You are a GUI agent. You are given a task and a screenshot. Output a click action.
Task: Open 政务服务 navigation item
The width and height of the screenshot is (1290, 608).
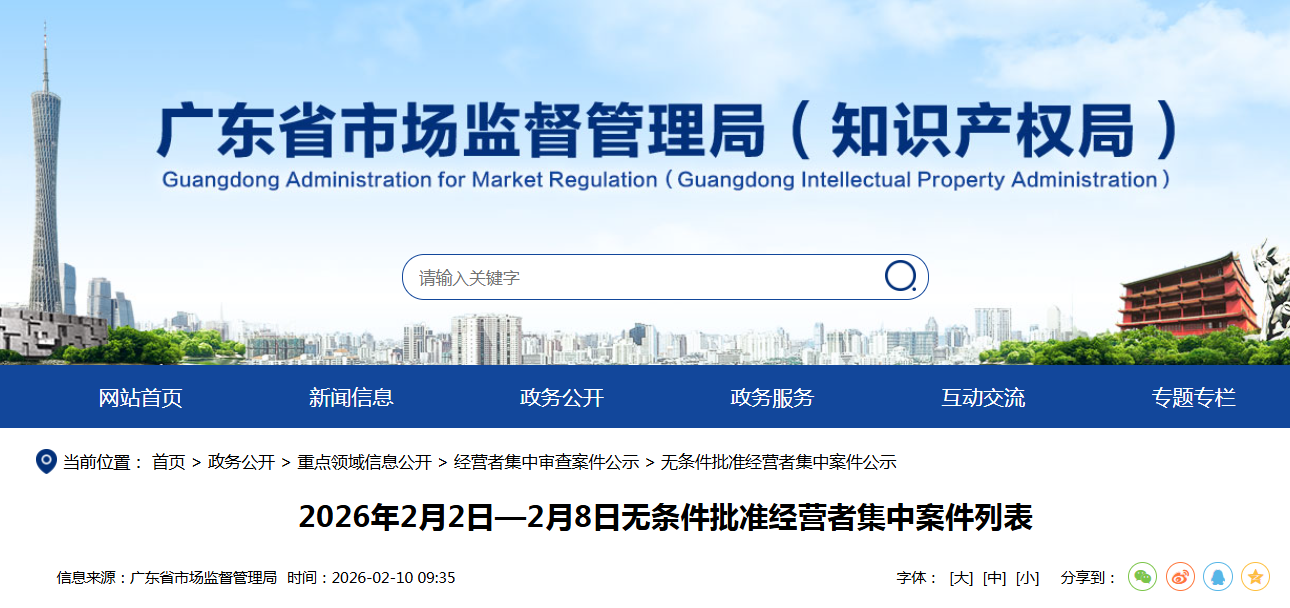772,397
